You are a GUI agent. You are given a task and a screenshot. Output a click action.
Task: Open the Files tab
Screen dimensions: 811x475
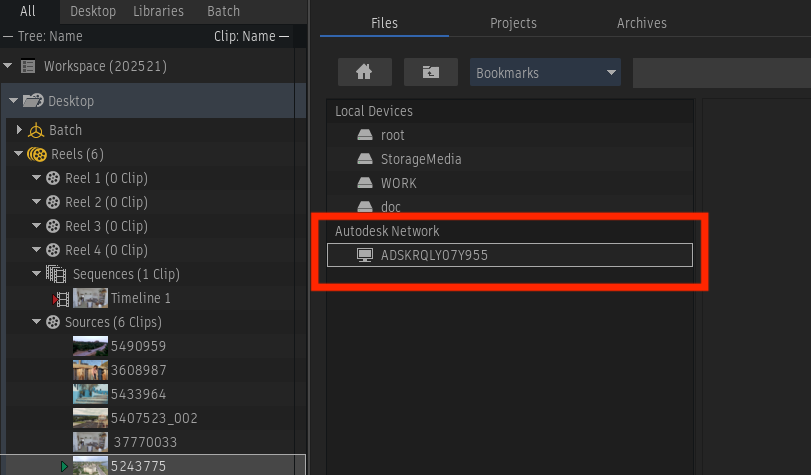[384, 23]
